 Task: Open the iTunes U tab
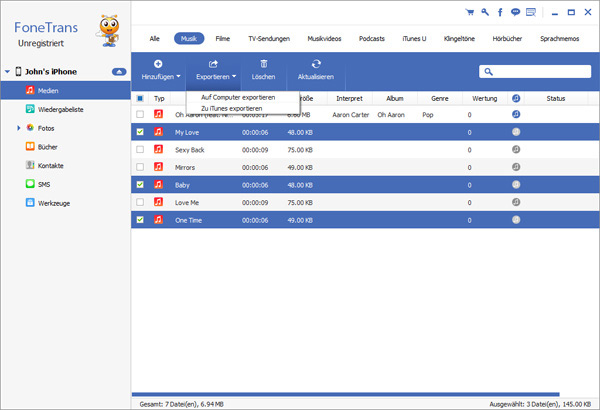click(414, 39)
